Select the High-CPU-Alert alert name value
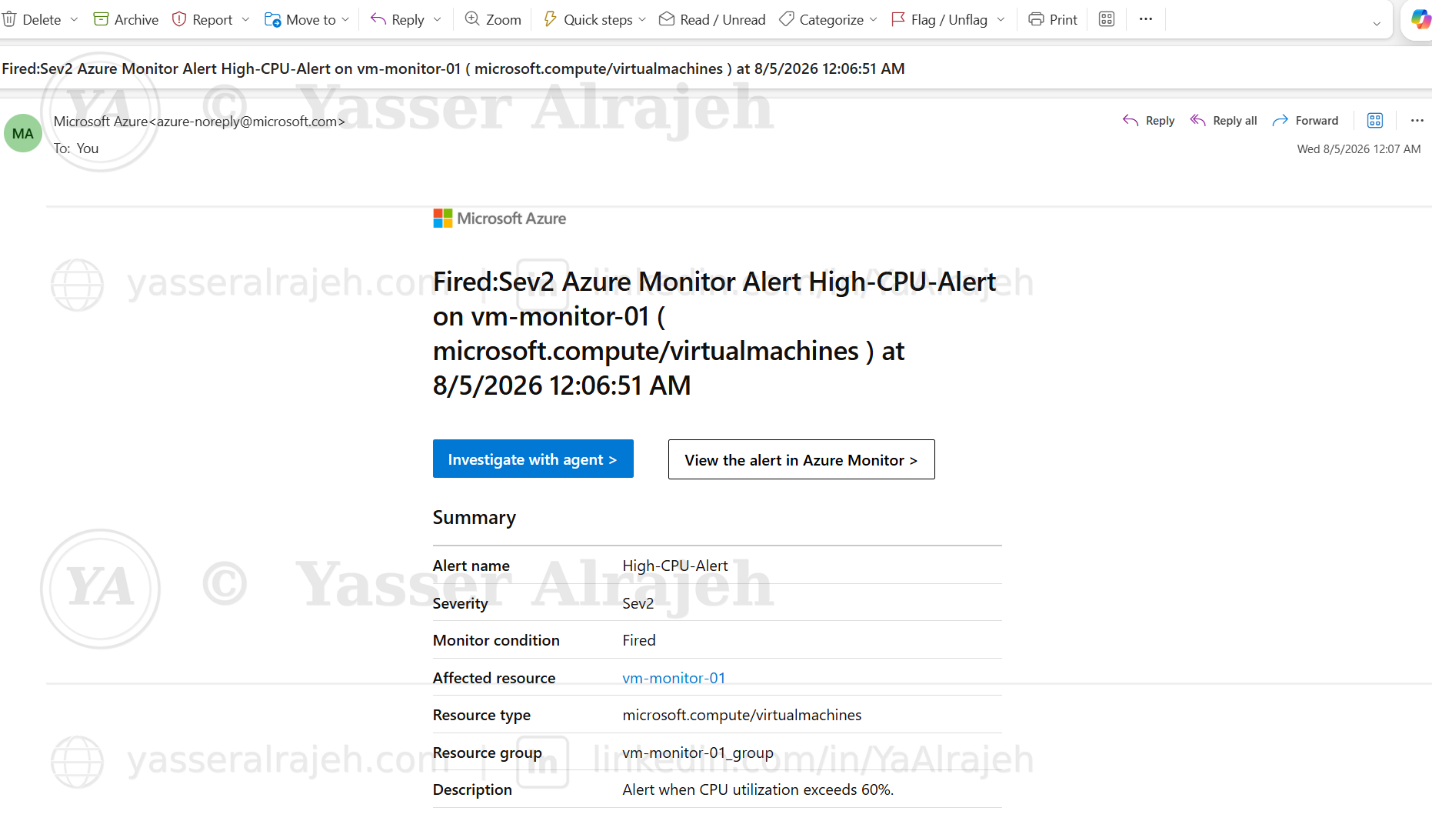 tap(675, 566)
